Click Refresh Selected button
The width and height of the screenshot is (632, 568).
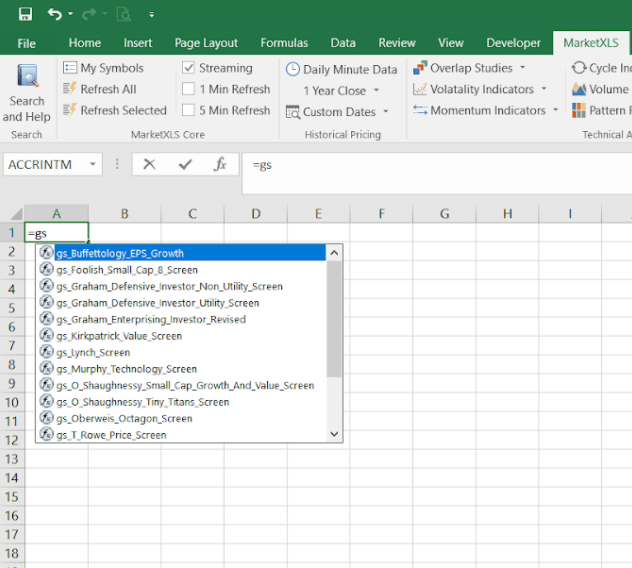click(x=115, y=110)
